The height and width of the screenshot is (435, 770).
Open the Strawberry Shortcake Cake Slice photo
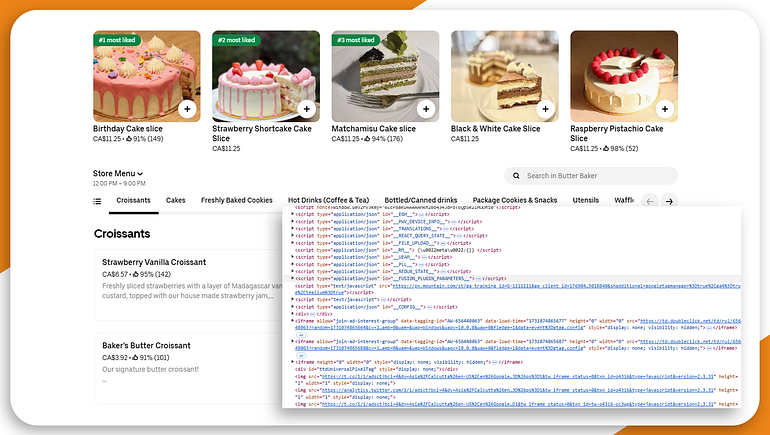tap(266, 76)
